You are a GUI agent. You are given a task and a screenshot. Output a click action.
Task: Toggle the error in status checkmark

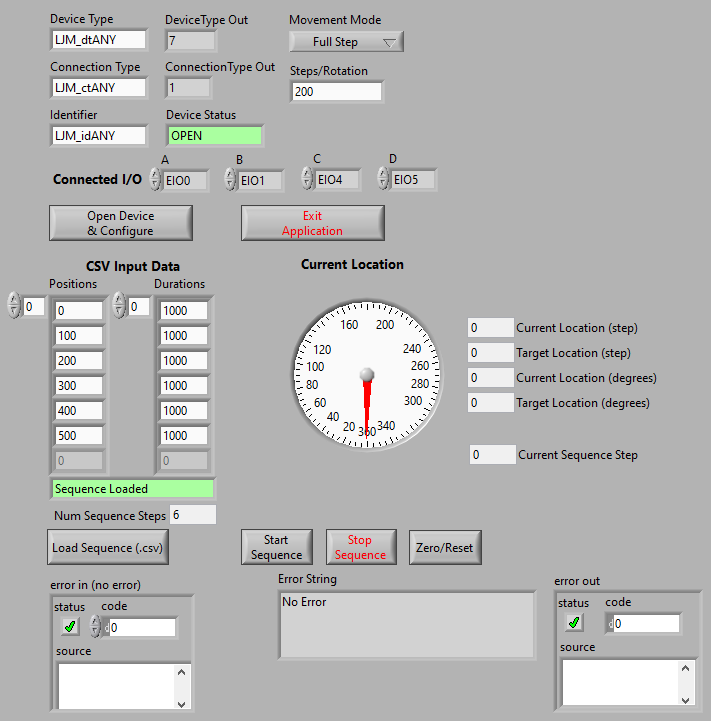click(x=70, y=626)
